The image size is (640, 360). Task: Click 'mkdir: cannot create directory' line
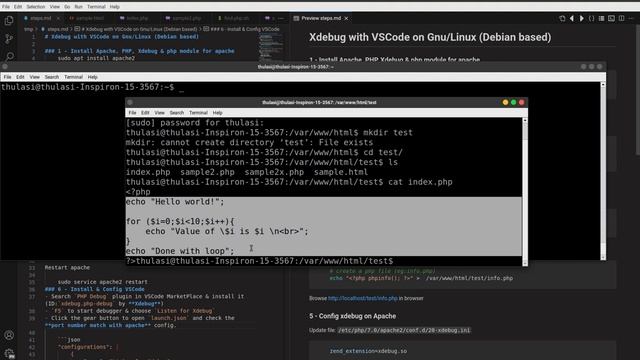coord(249,142)
